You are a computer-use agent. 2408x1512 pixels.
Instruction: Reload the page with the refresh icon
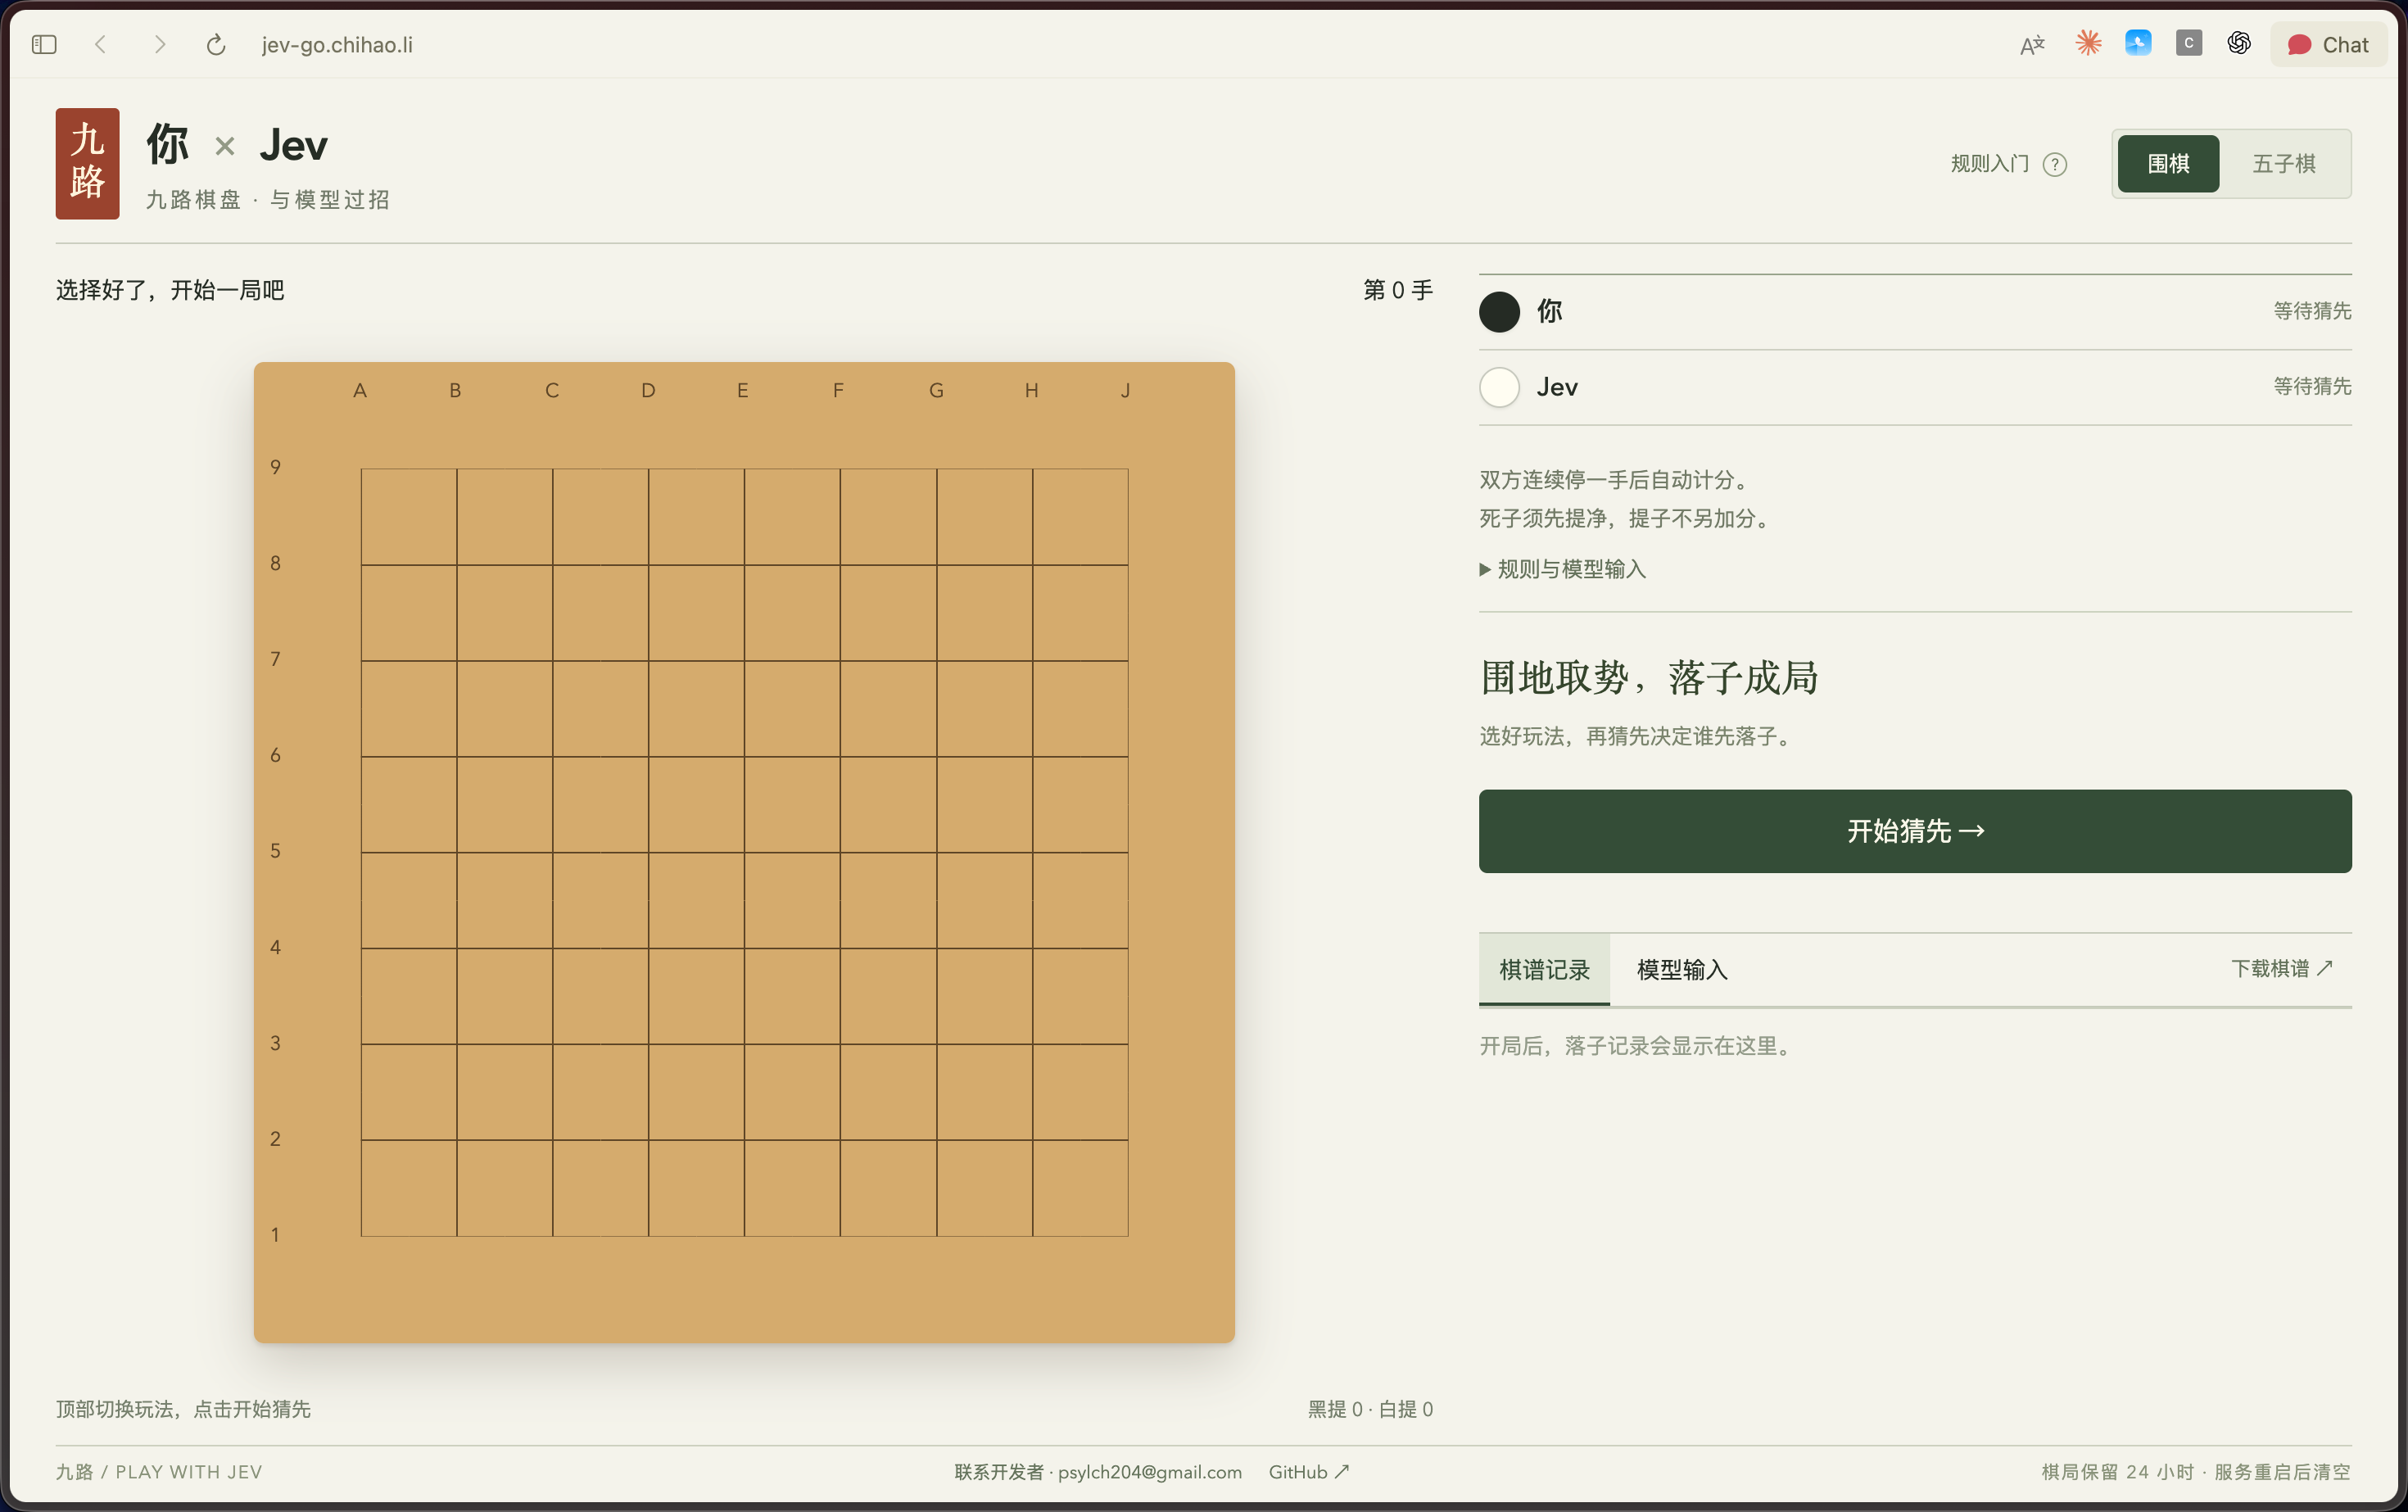pos(216,44)
